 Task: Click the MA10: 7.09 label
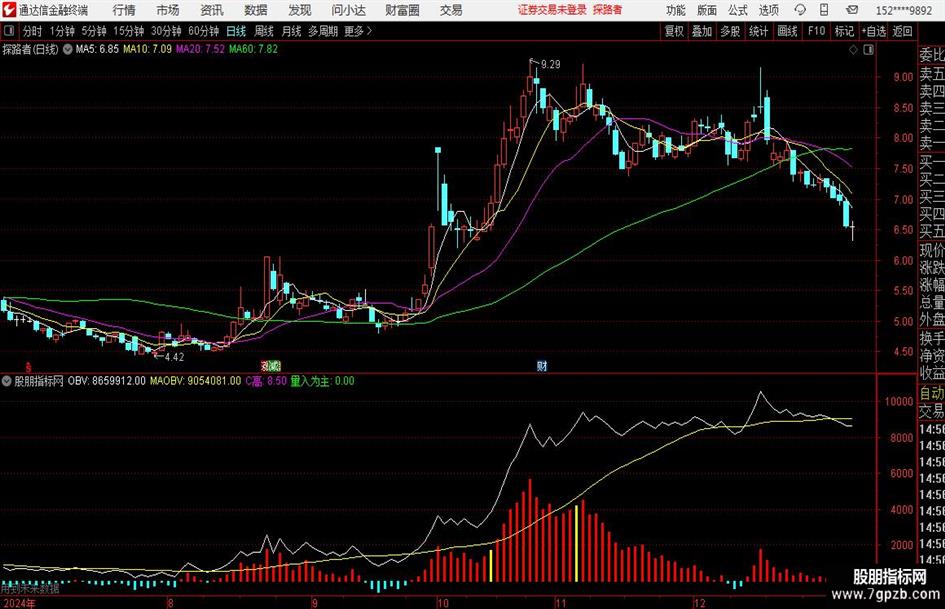coord(147,49)
